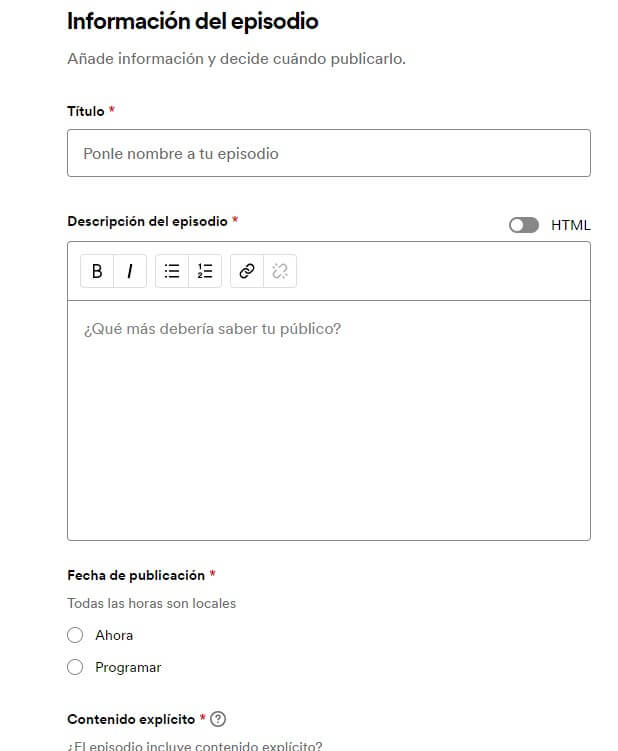This screenshot has height=751, width=618.
Task: Add a hyperlink with the link icon
Action: click(x=247, y=271)
